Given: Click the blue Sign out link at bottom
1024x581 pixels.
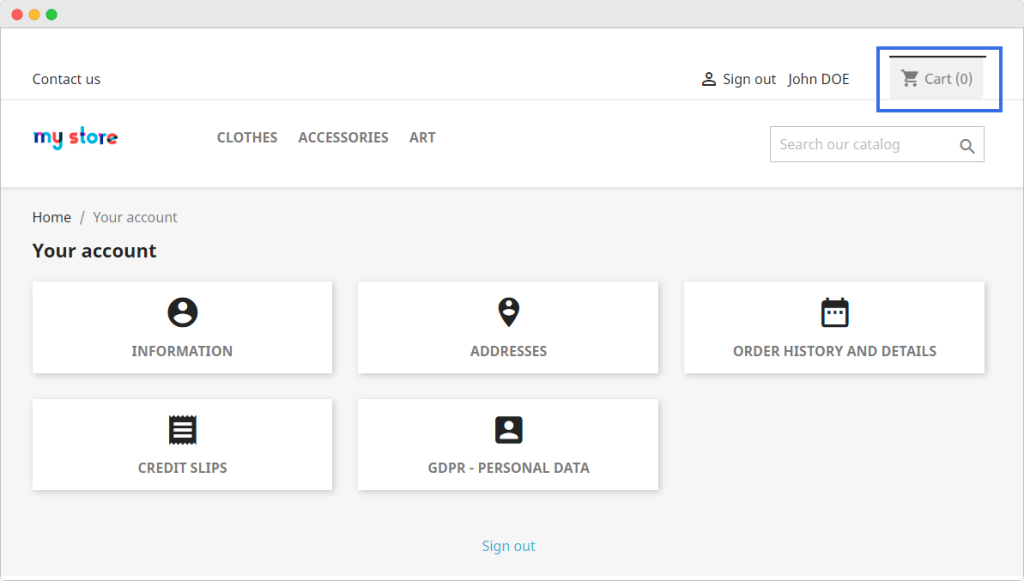Looking at the screenshot, I should click(508, 546).
